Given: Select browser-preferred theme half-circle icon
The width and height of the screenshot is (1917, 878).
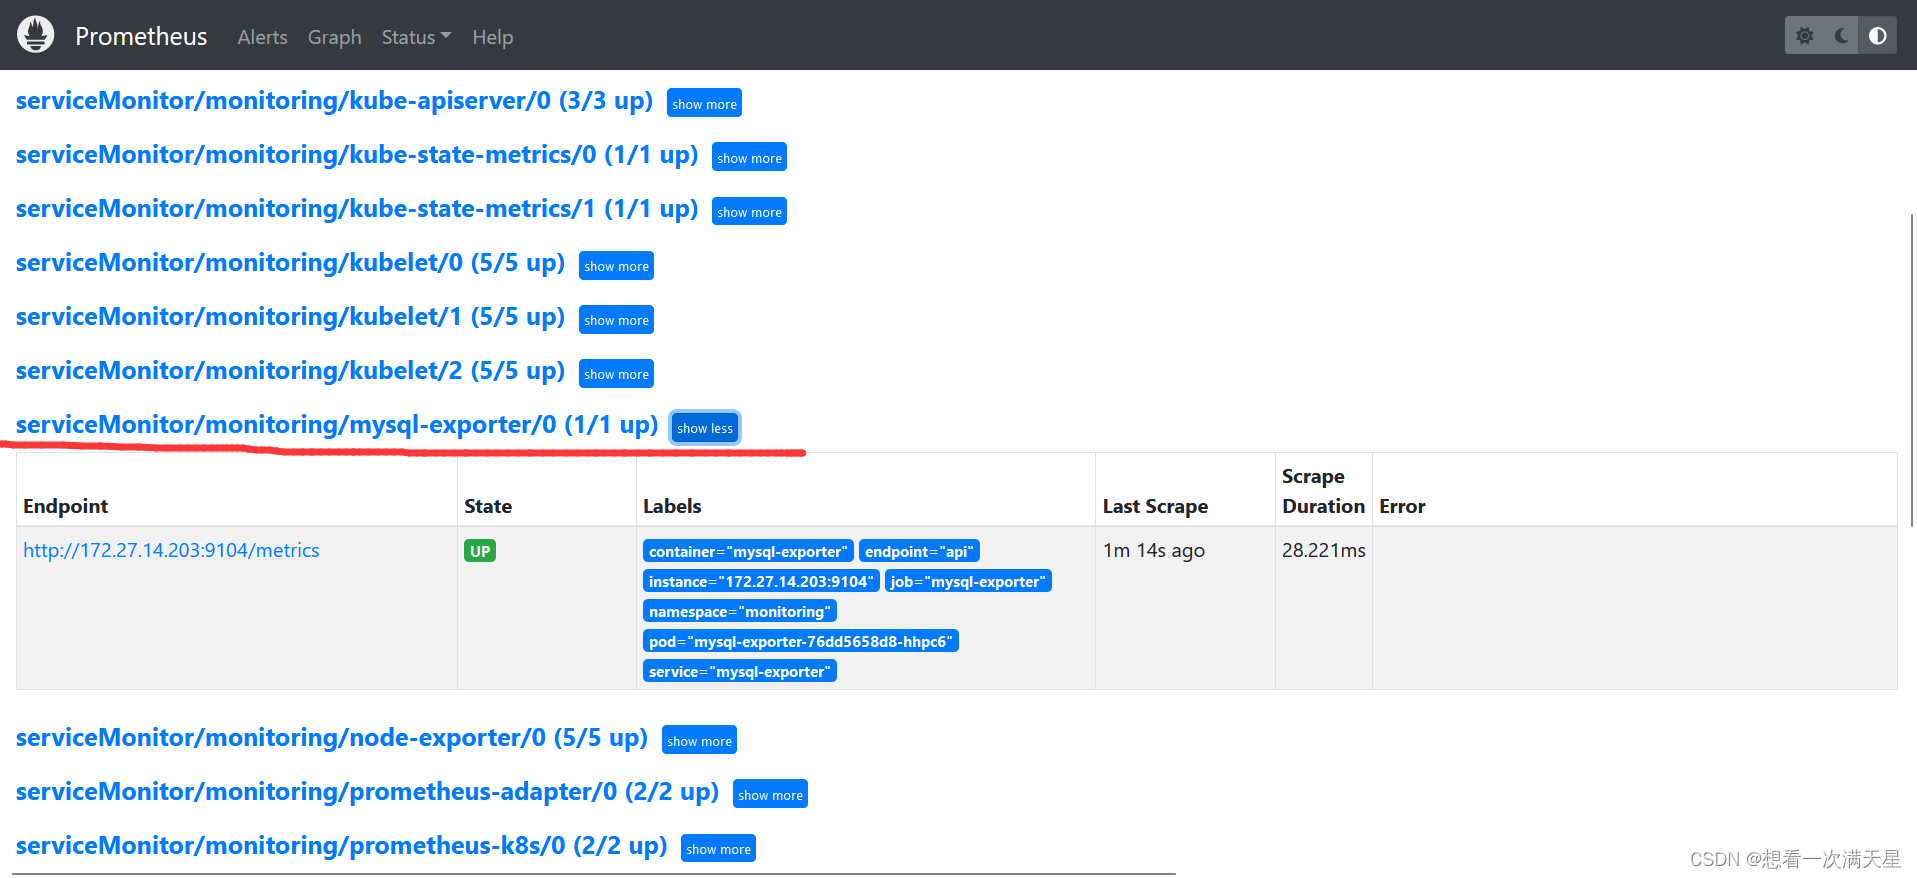Looking at the screenshot, I should pos(1878,36).
